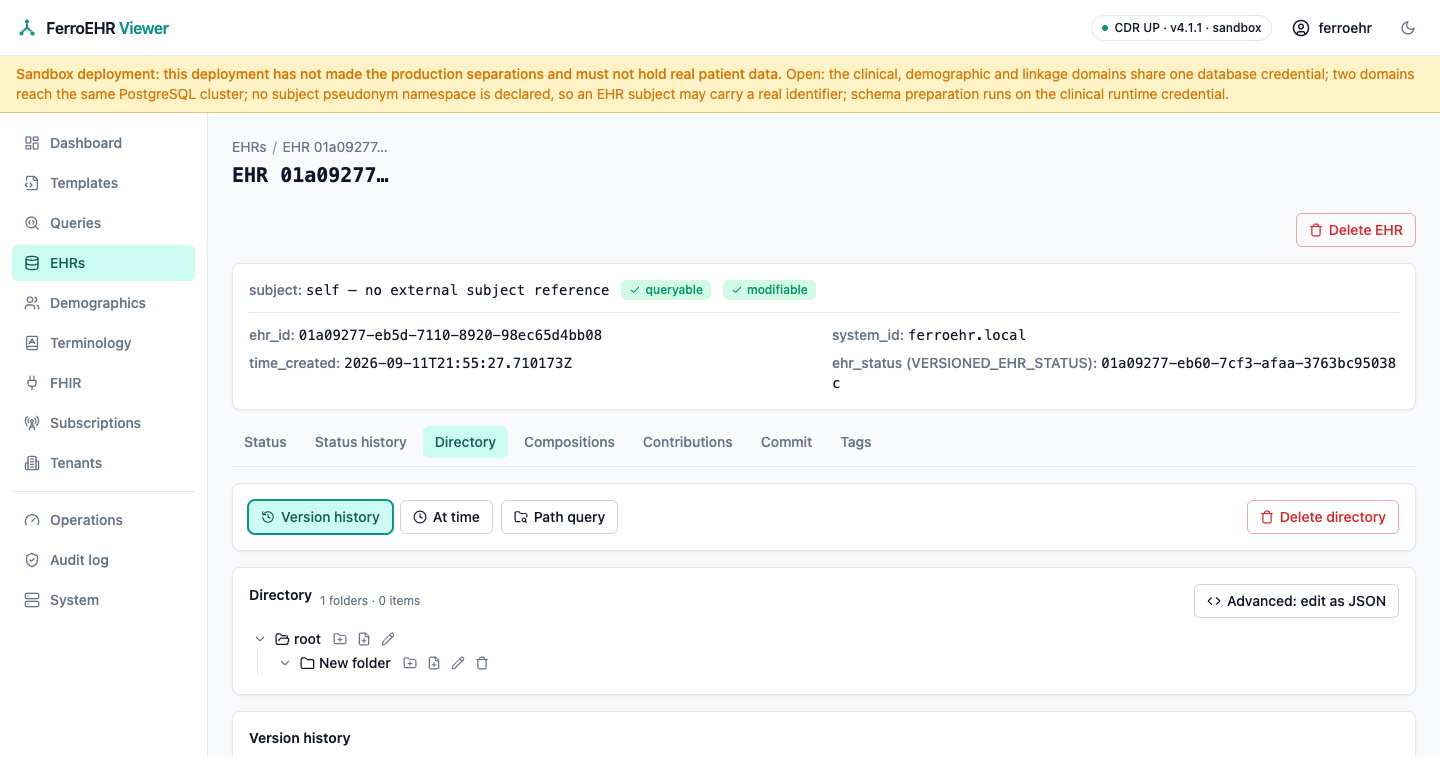Collapse the New folder node

(x=285, y=663)
